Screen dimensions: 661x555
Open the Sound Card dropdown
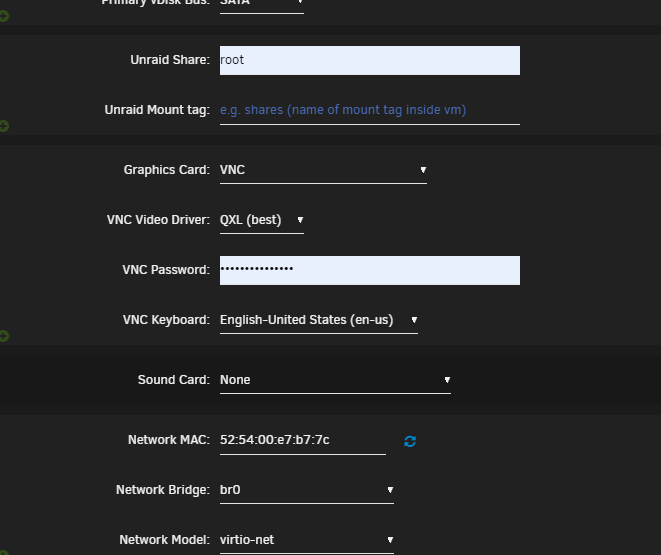coord(335,381)
